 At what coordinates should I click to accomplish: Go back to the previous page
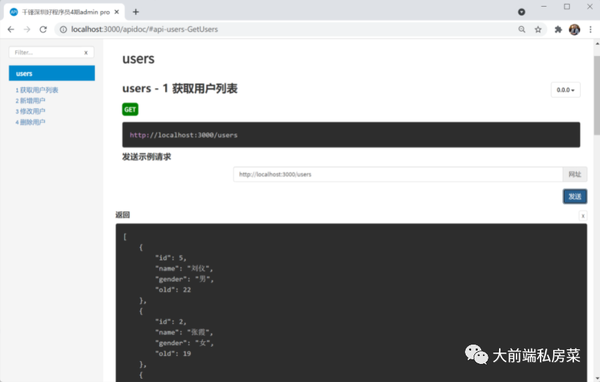(x=11, y=29)
